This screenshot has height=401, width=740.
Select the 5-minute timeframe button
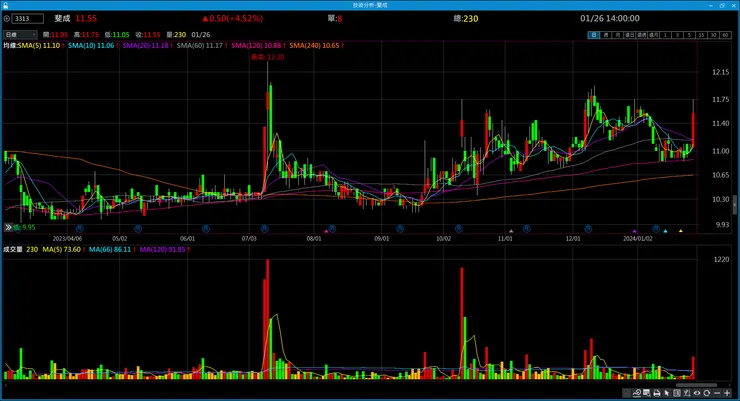[690, 35]
